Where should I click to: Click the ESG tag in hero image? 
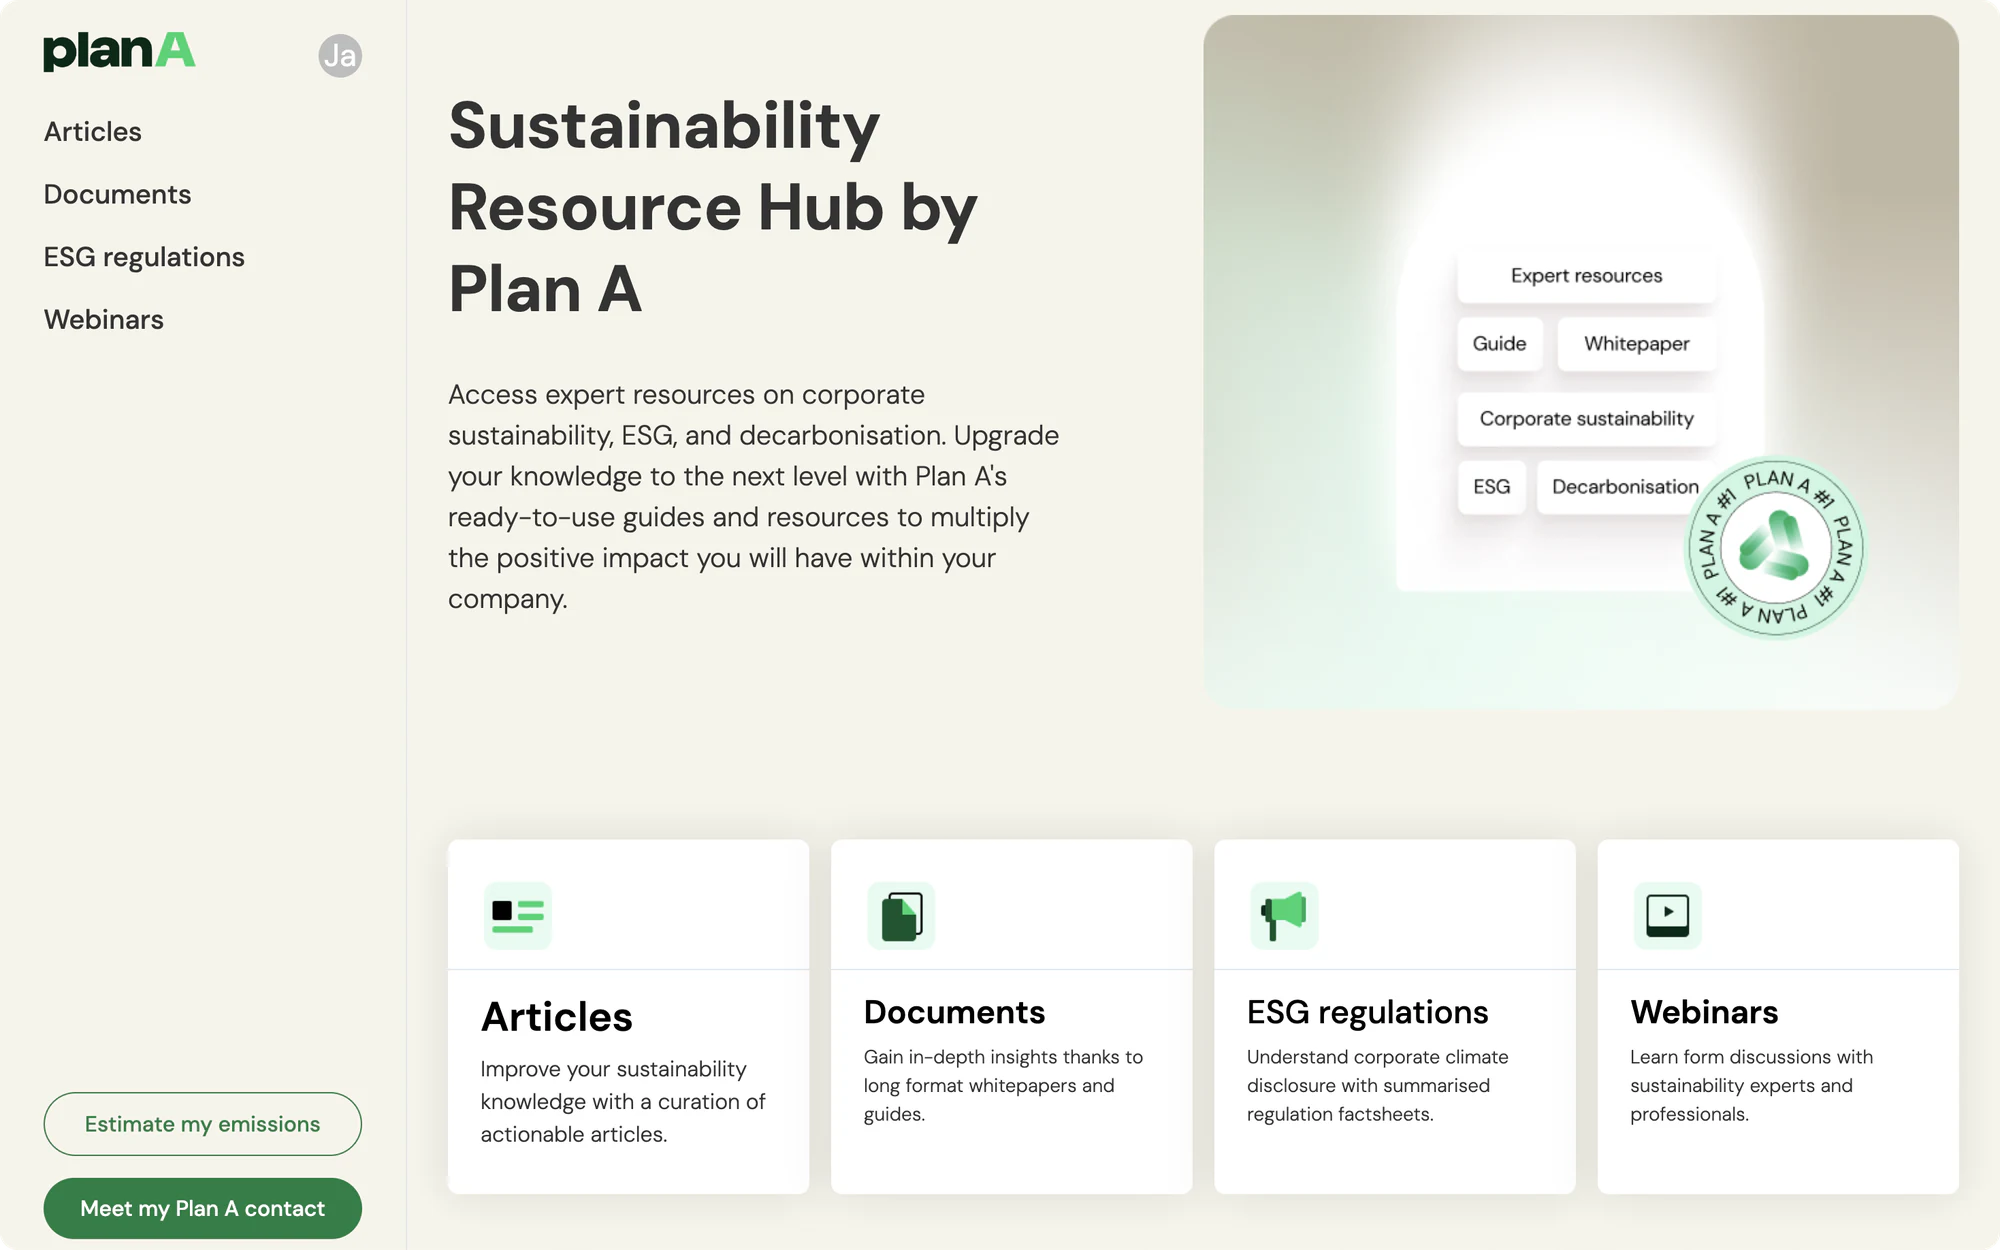click(x=1491, y=487)
